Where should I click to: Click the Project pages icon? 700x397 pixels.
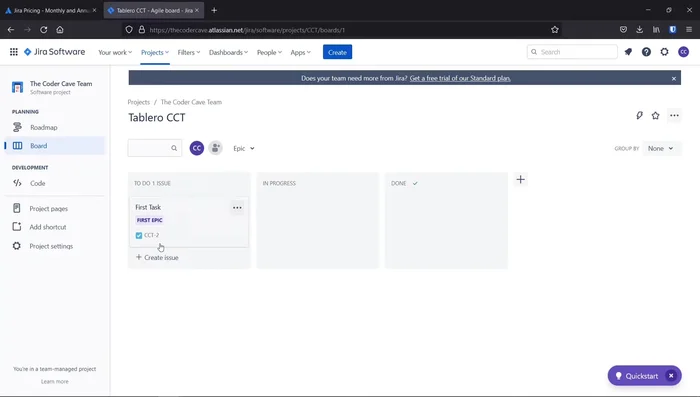pyautogui.click(x=17, y=208)
